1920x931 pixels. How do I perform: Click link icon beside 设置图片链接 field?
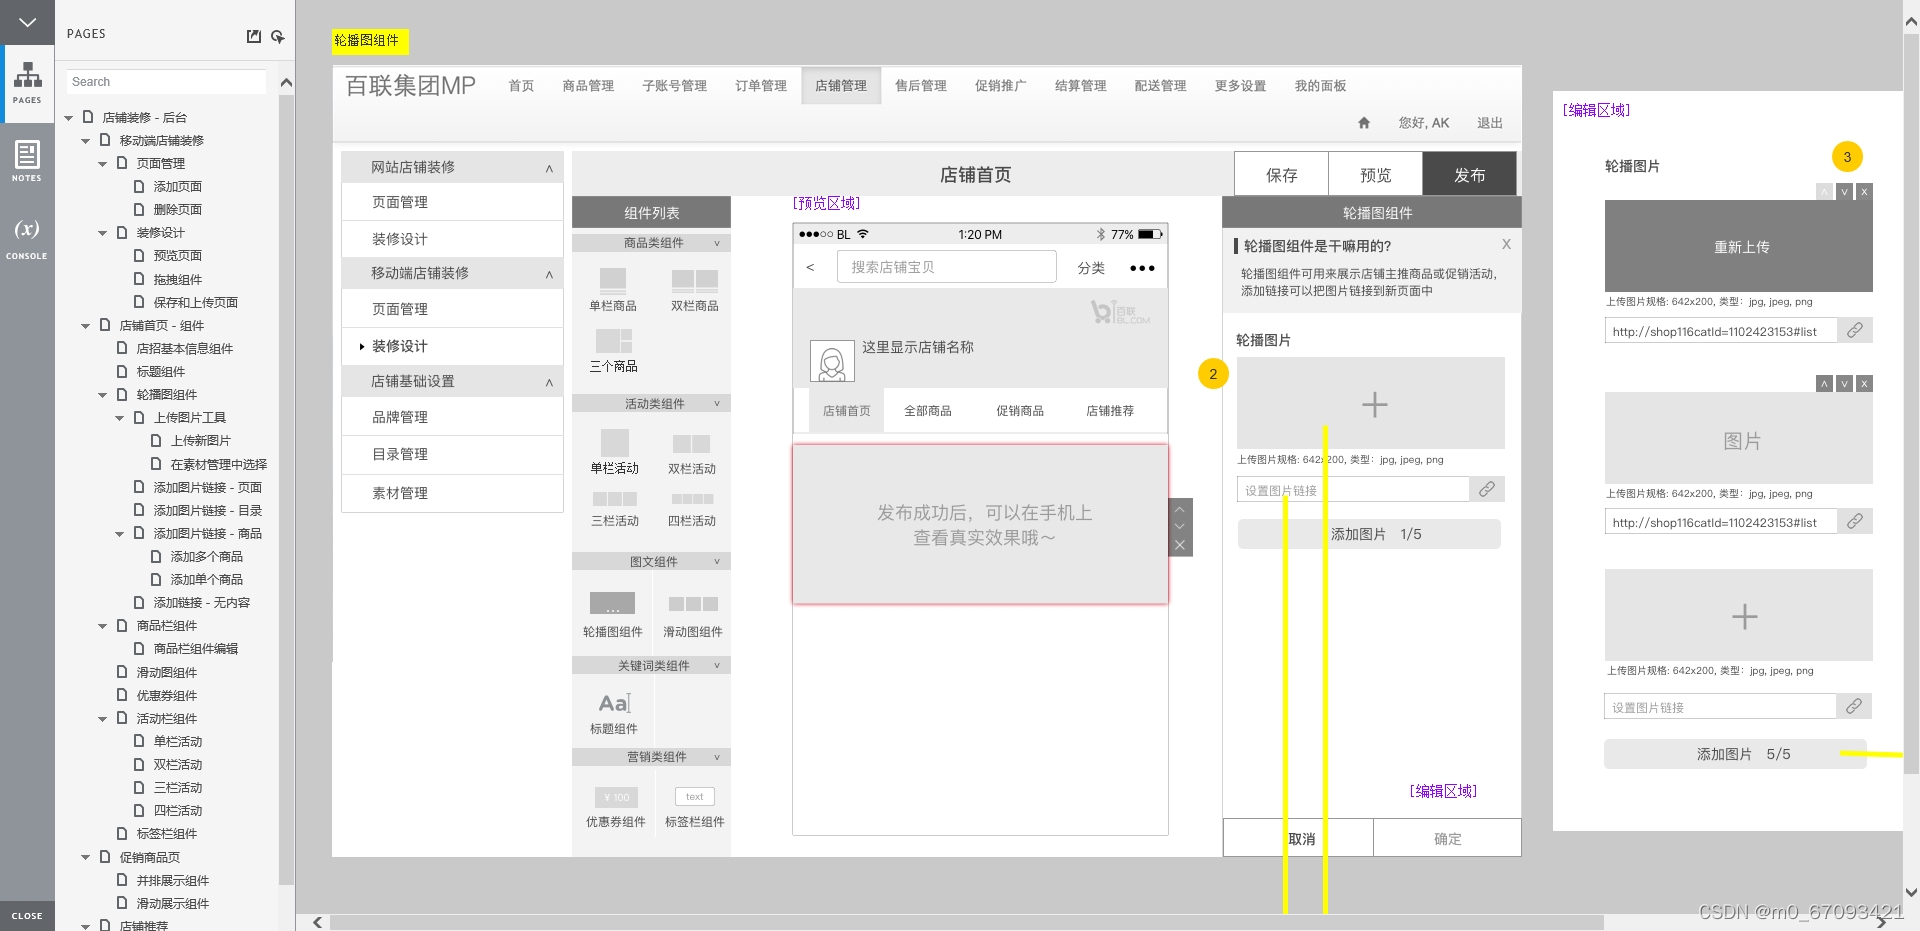click(x=1487, y=490)
